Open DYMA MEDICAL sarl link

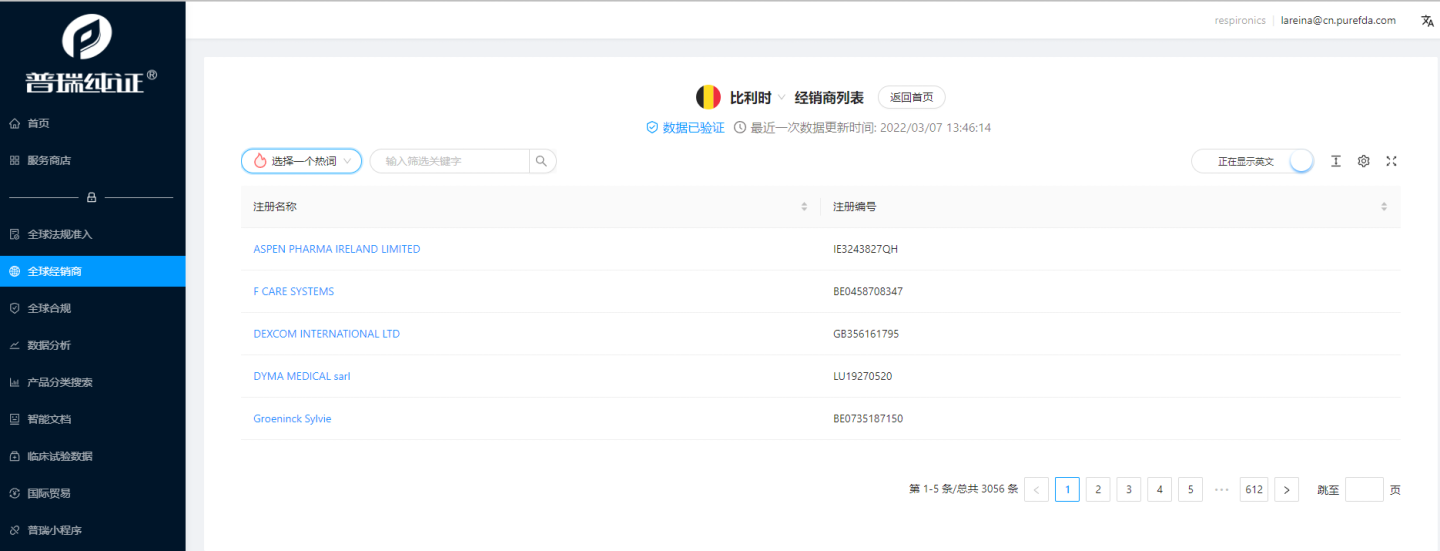tap(302, 377)
